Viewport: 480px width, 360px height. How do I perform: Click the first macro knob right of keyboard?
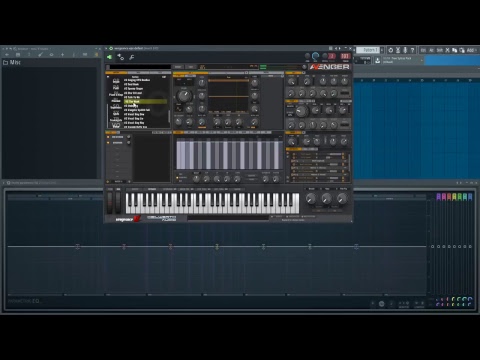[311, 199]
